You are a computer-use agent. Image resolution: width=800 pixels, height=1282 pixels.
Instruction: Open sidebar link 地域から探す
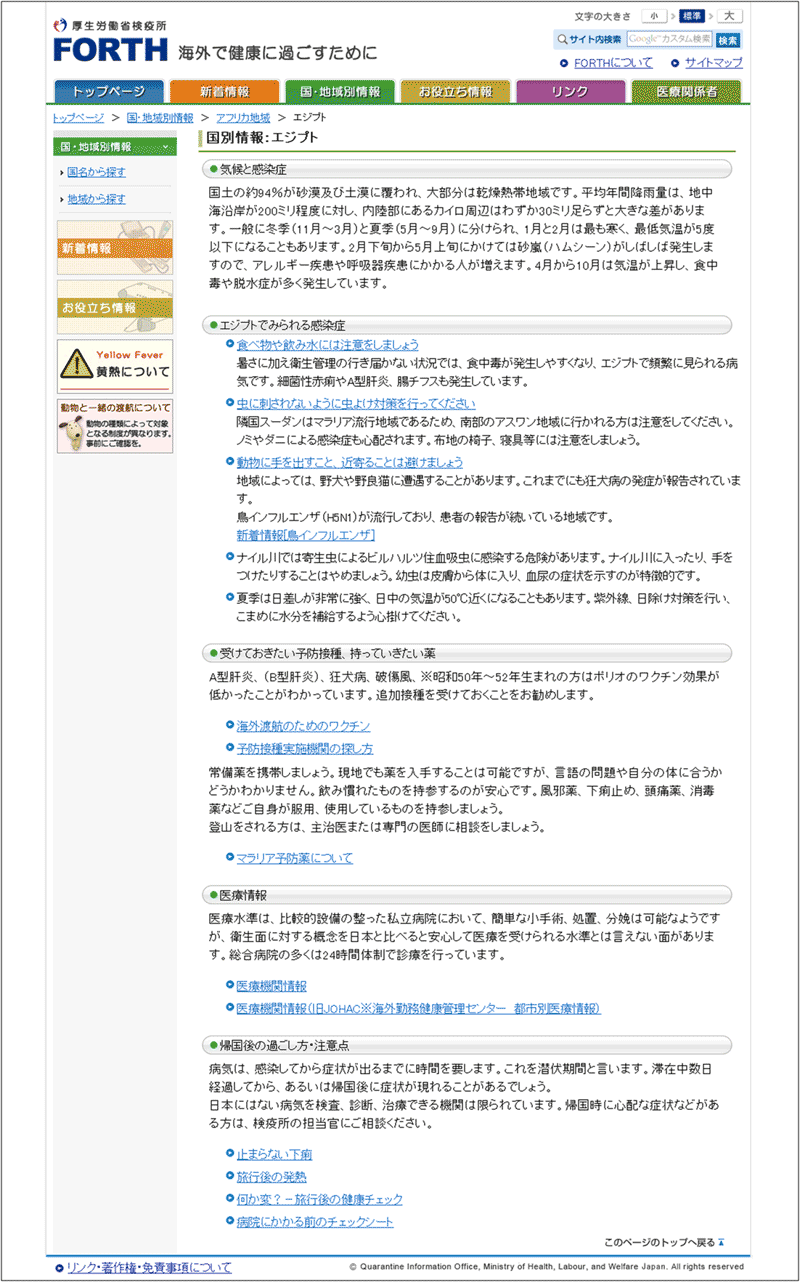tap(96, 199)
